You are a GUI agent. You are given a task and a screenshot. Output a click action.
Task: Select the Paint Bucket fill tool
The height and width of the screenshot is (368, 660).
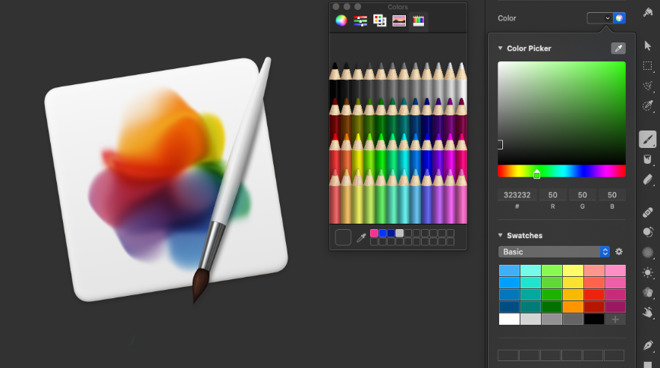[647, 159]
